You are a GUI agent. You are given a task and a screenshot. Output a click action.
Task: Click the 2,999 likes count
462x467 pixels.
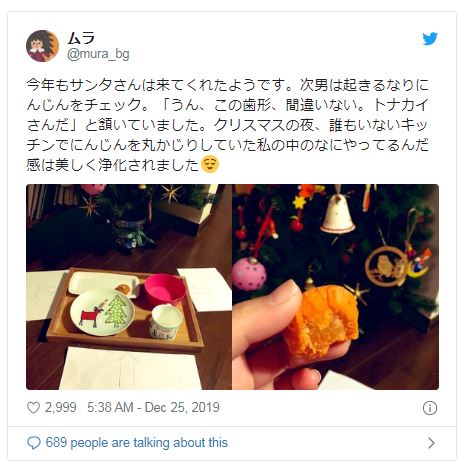tap(61, 407)
